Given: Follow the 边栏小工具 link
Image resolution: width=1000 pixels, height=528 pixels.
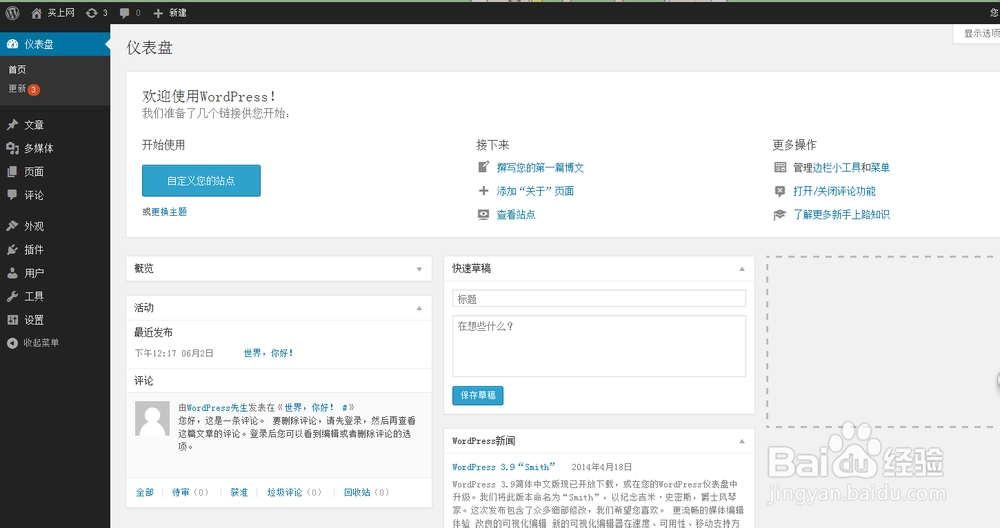Looking at the screenshot, I should [x=837, y=168].
